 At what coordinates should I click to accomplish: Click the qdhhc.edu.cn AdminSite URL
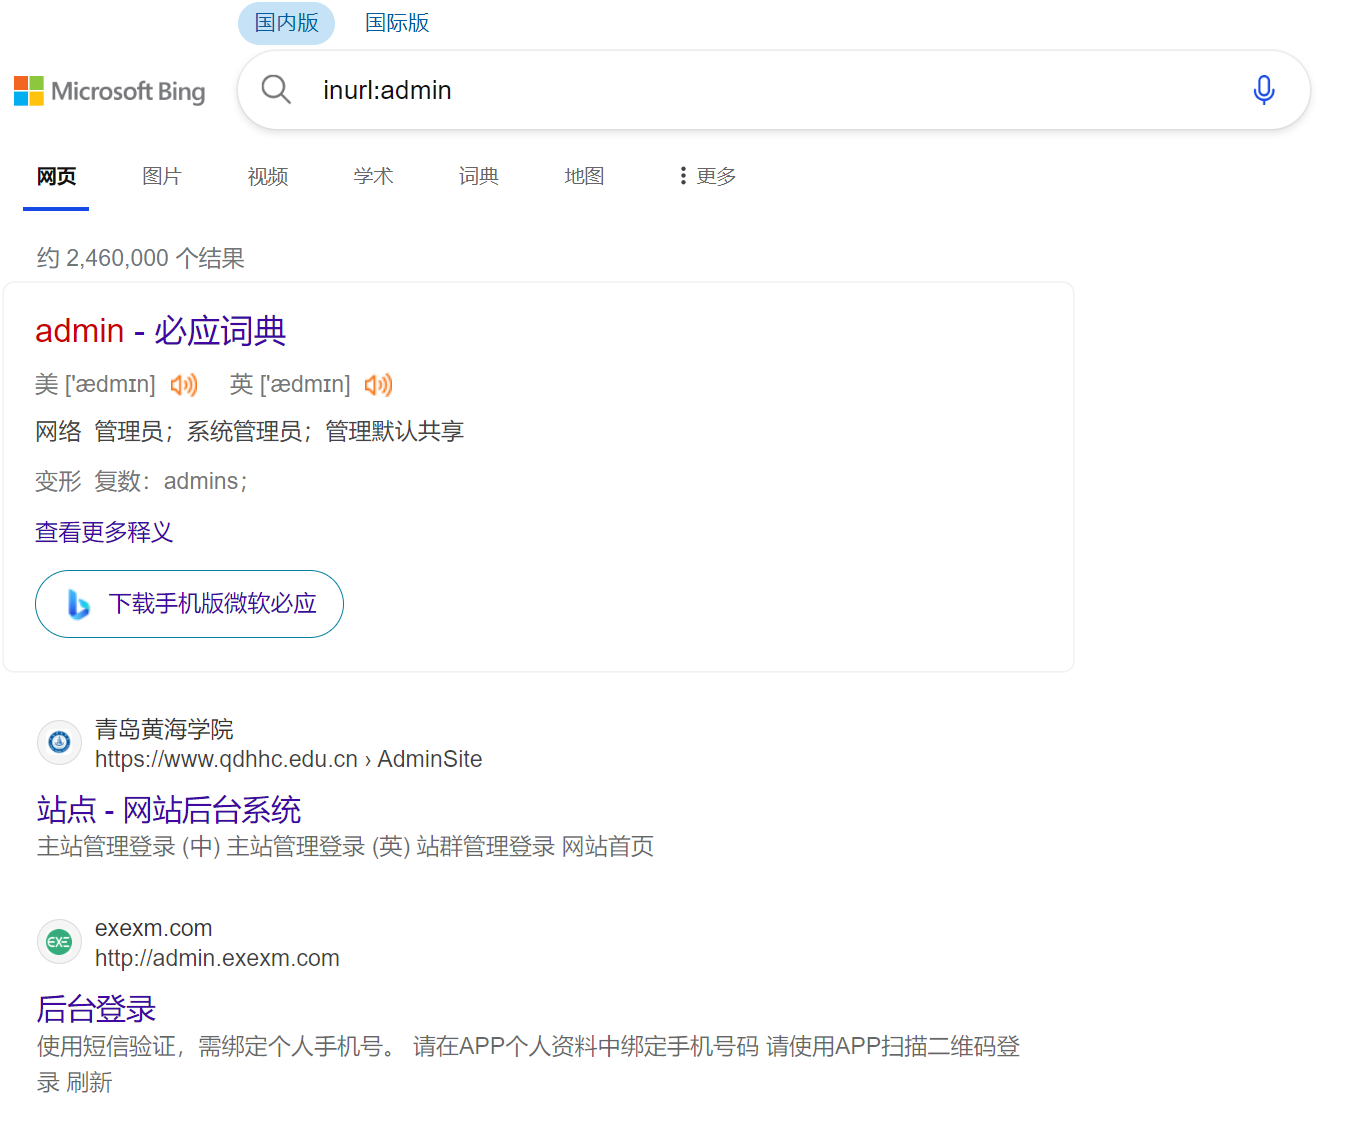coord(288,759)
